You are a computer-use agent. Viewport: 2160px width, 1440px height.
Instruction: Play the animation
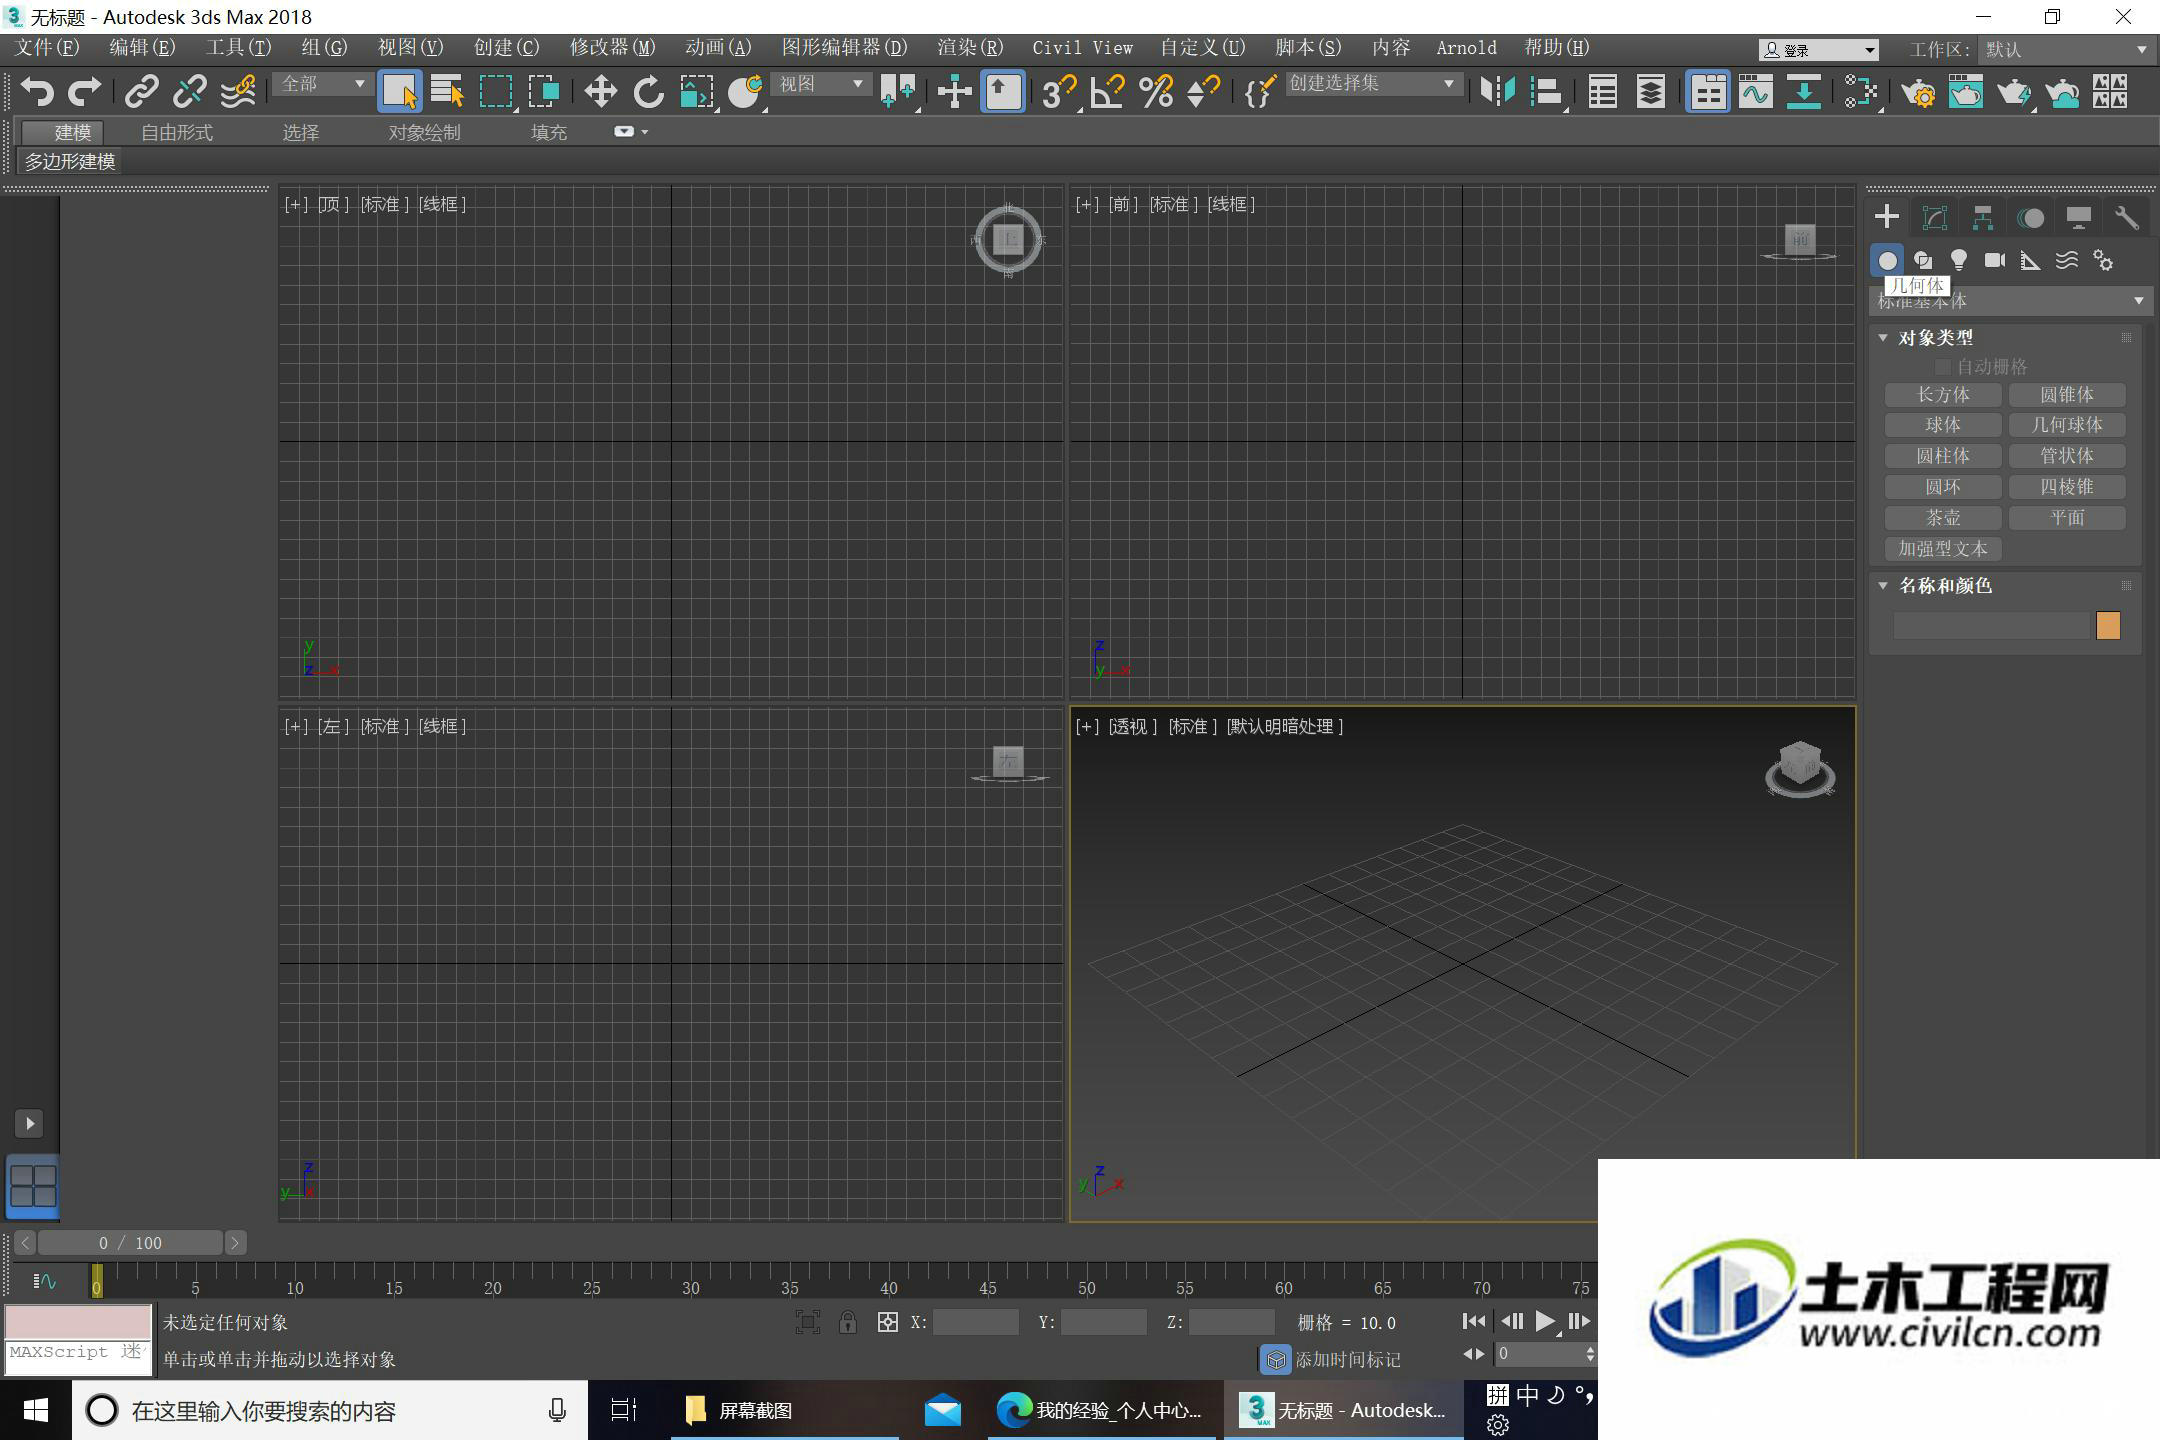coord(1545,1322)
